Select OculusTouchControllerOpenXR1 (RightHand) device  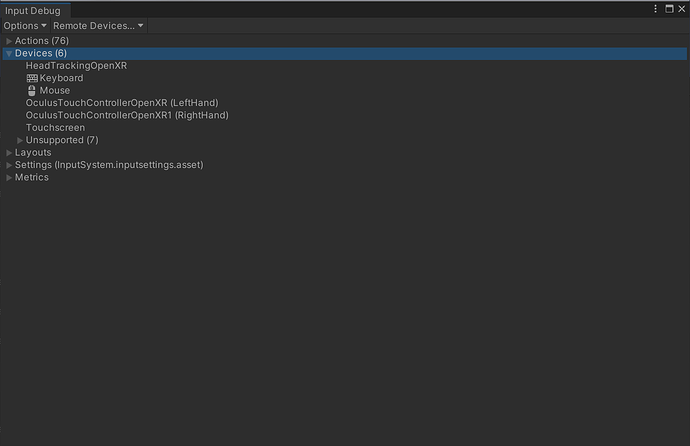(127, 115)
